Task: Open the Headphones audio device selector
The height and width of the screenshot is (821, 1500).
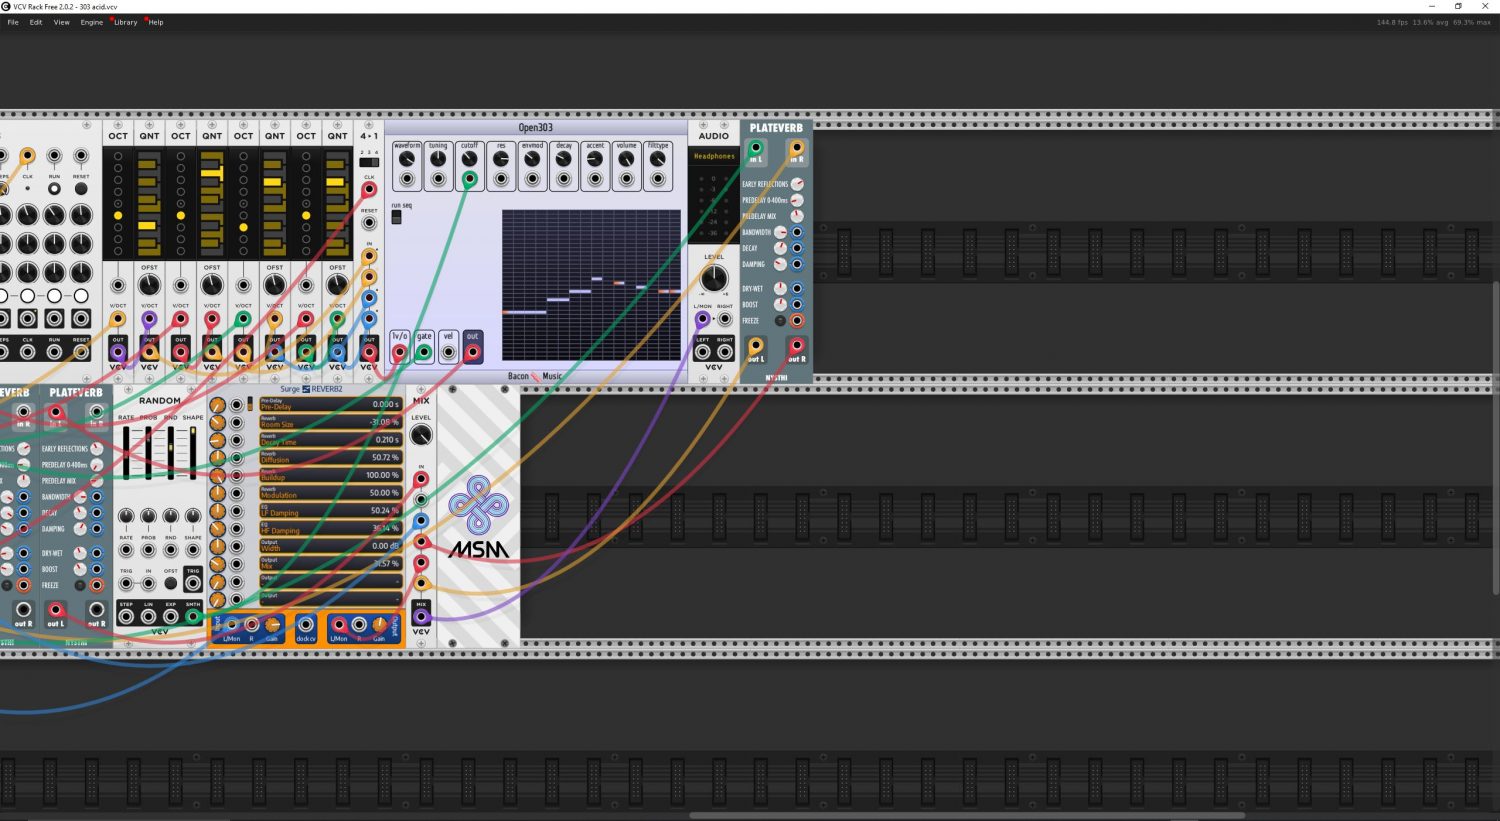Action: tap(714, 156)
